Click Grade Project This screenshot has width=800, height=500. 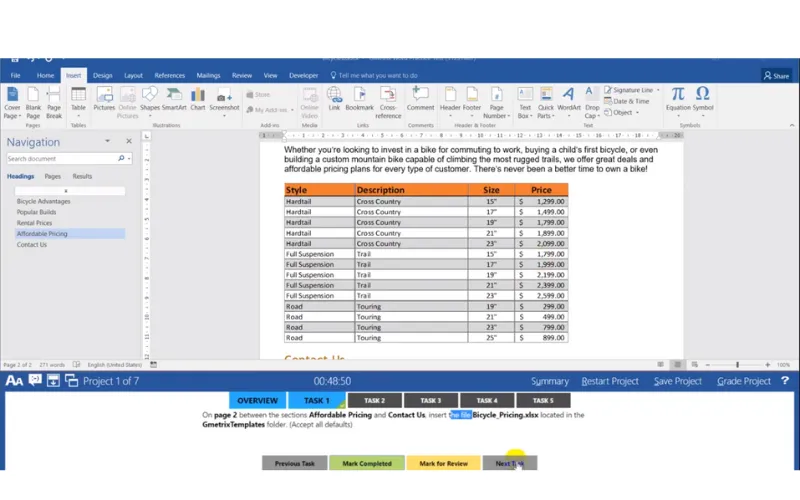(x=743, y=381)
